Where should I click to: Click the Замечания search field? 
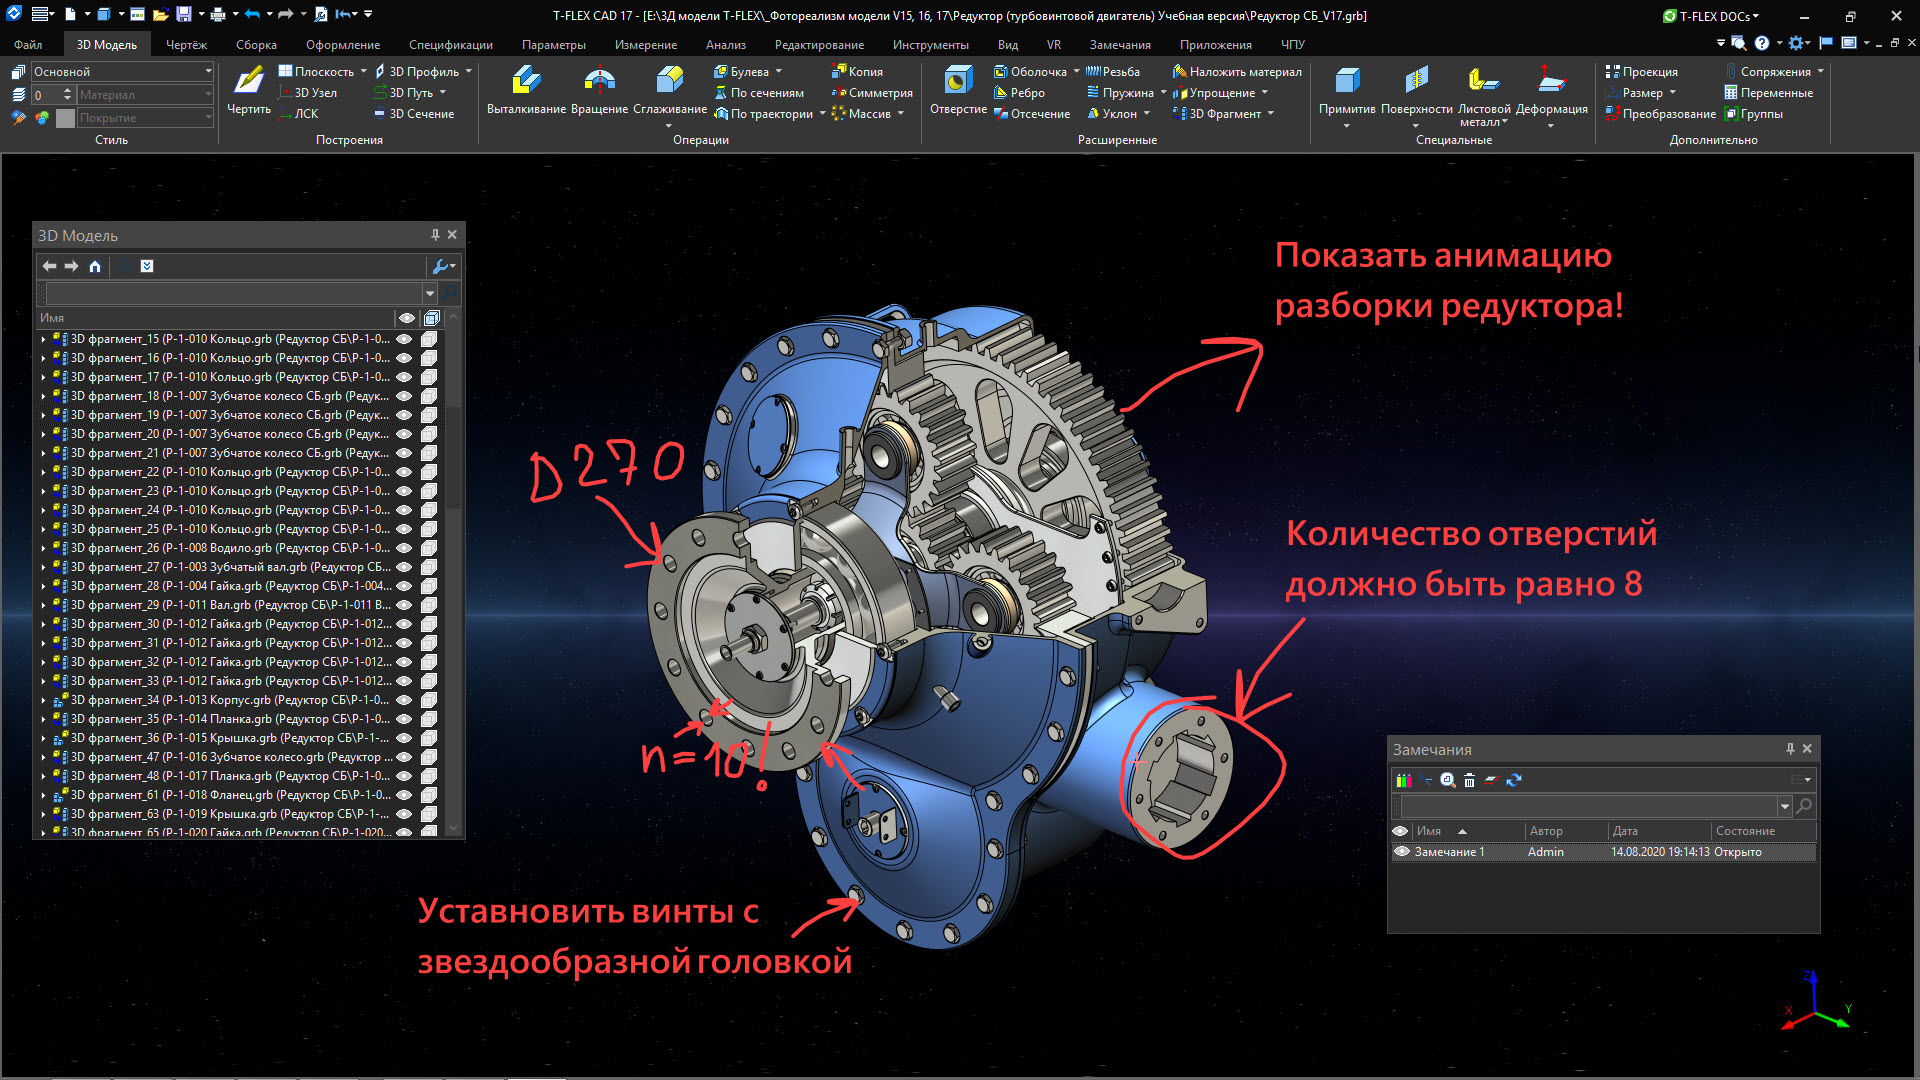(x=1588, y=806)
